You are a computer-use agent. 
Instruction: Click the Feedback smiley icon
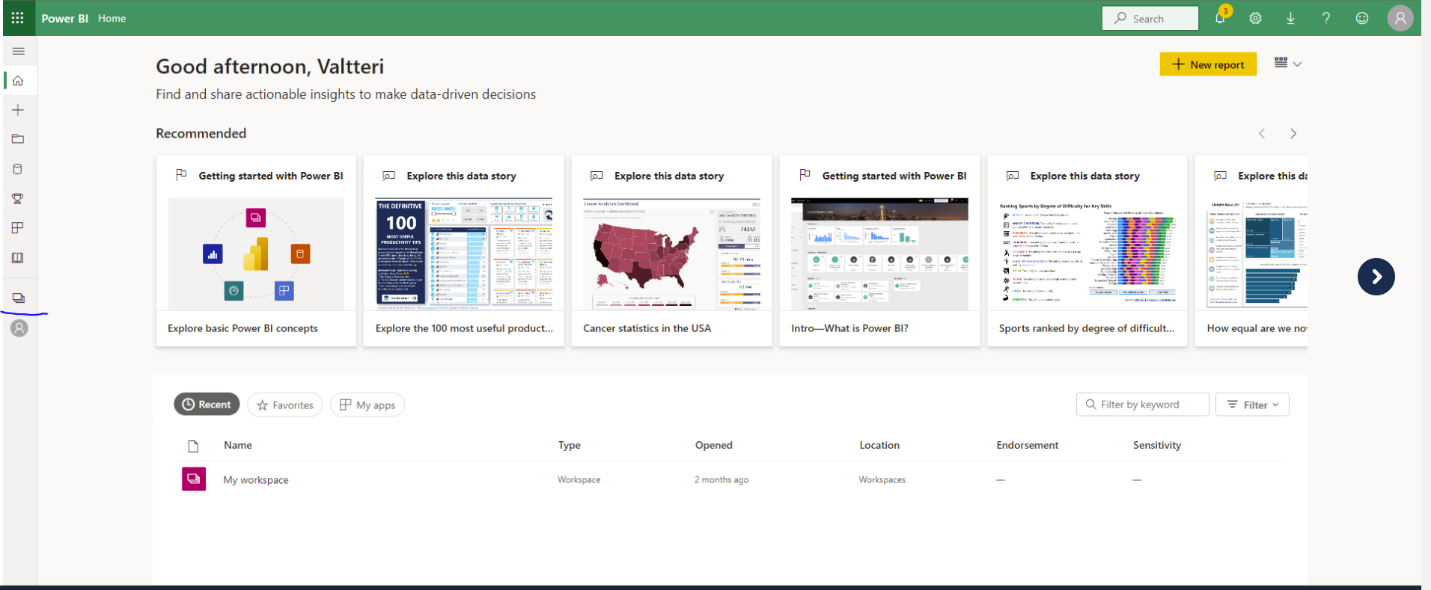tap(1362, 18)
